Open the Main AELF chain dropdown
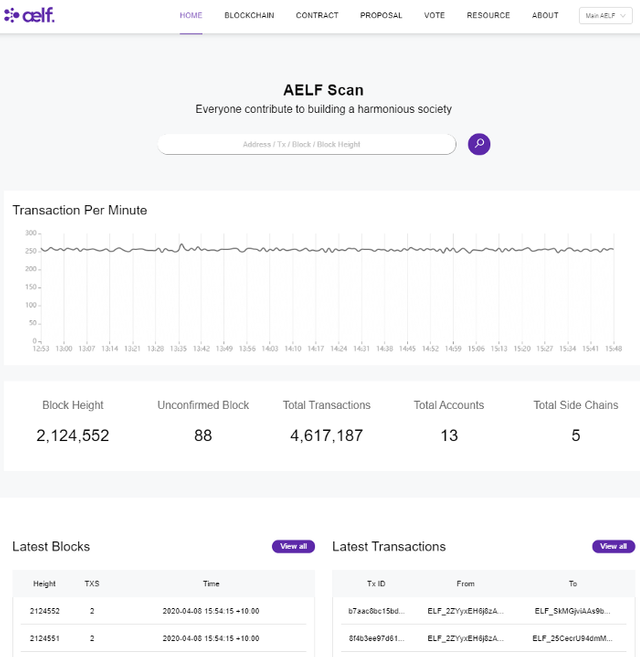The width and height of the screenshot is (640, 657). [605, 16]
